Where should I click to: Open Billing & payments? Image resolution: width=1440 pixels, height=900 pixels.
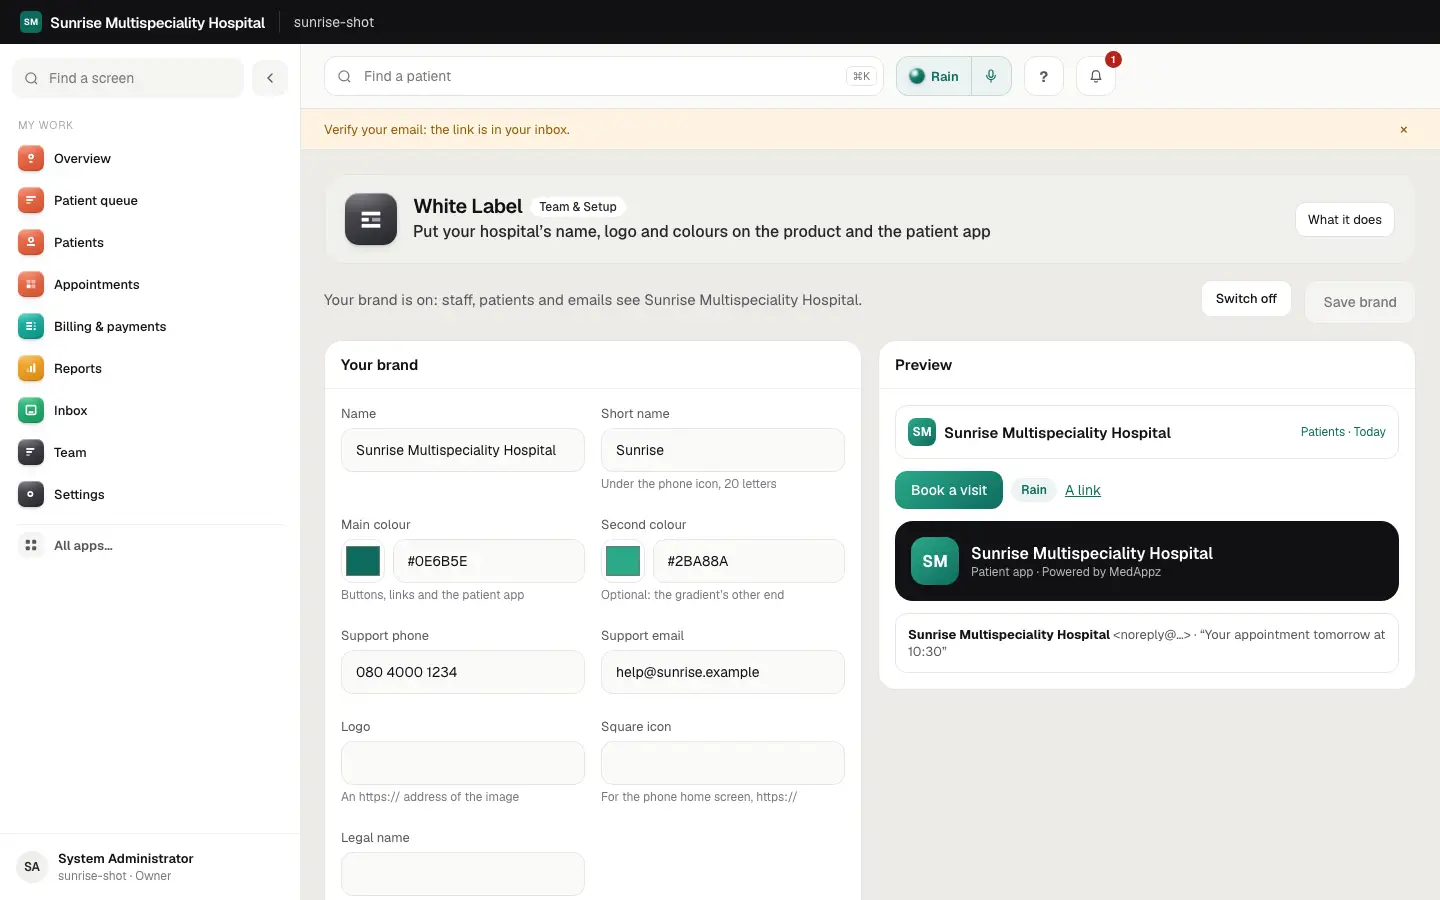click(x=150, y=327)
